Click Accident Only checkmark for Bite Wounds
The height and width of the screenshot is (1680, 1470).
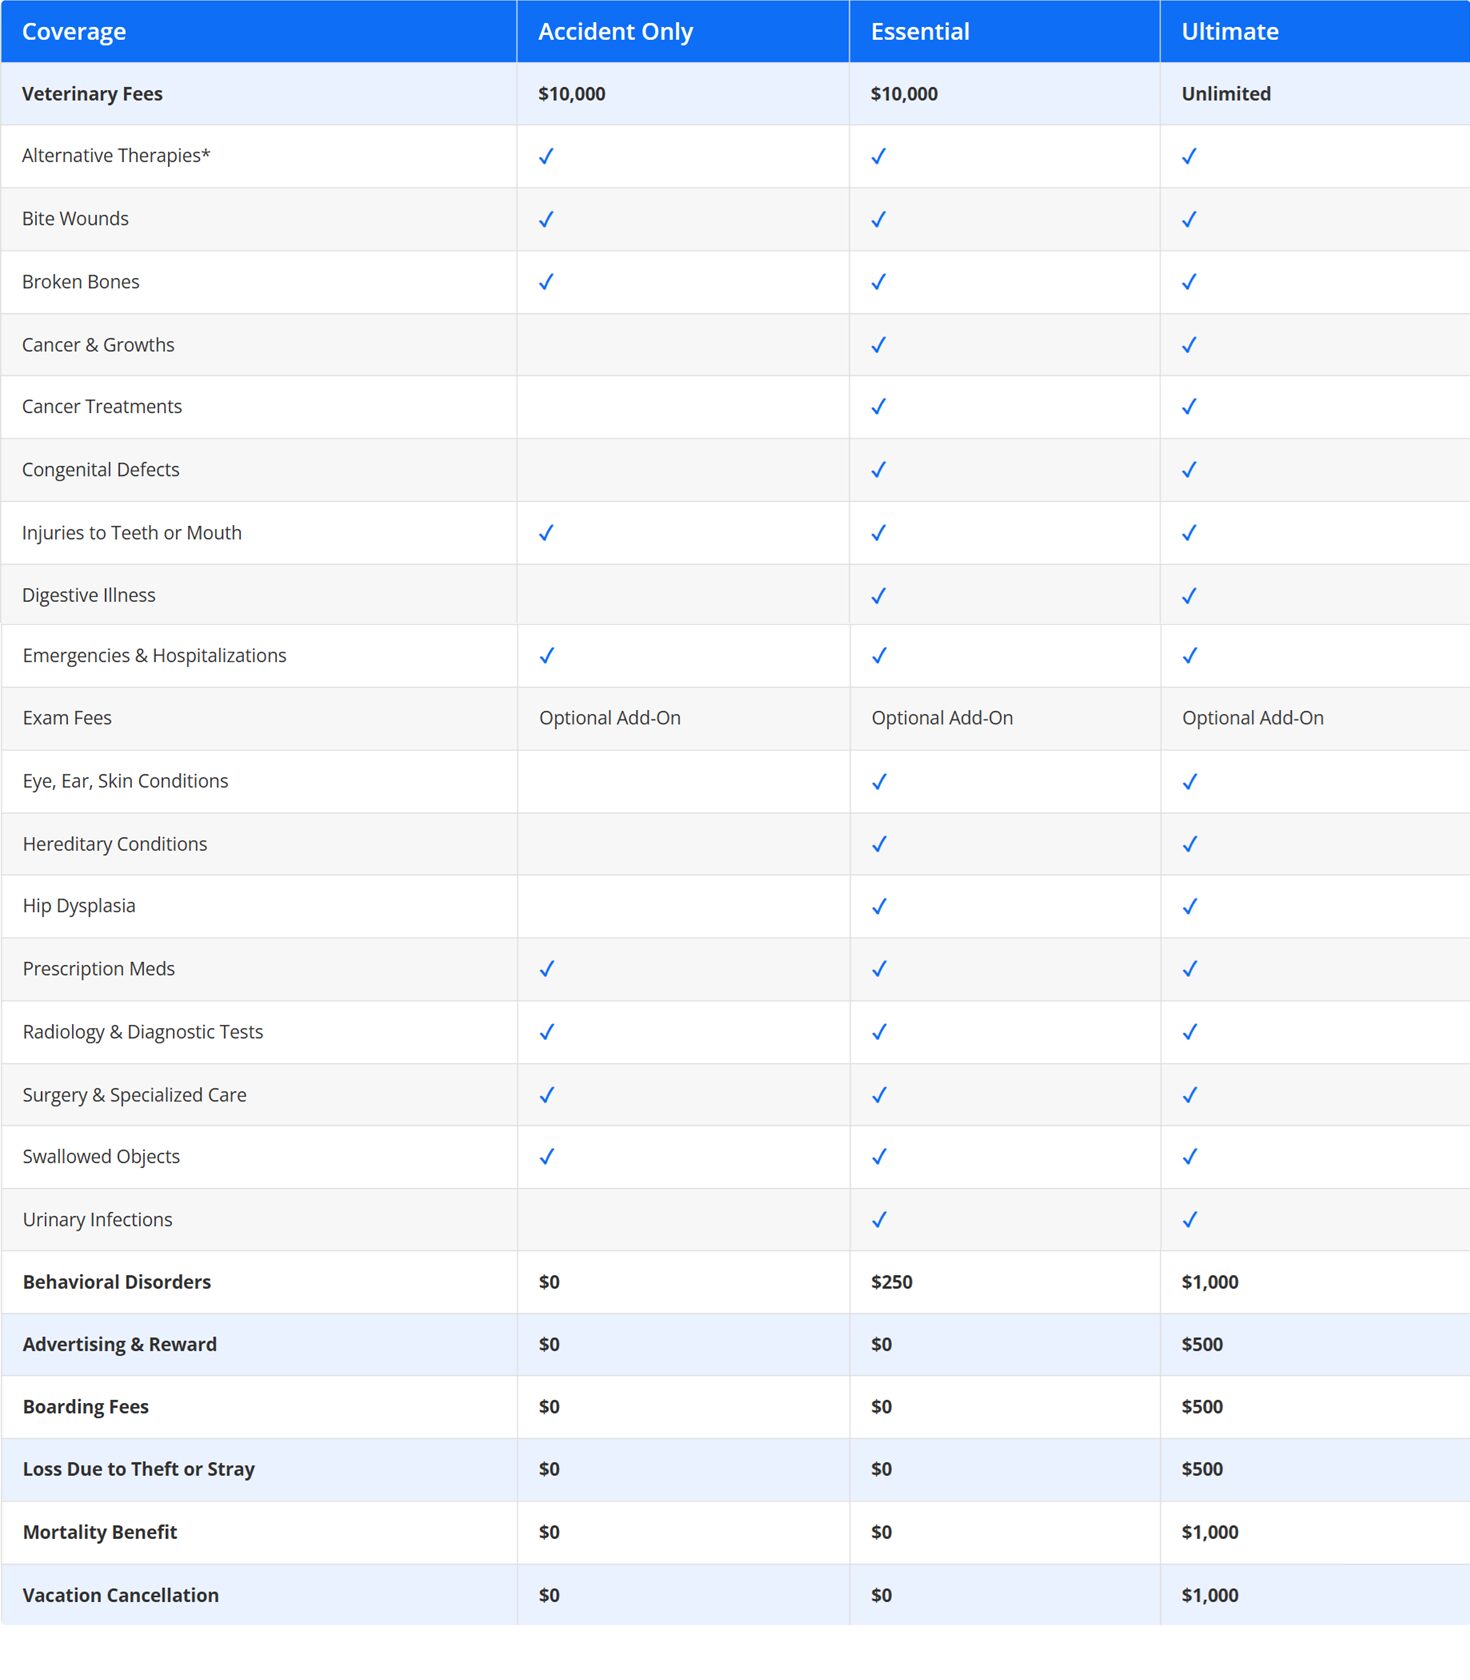546,220
